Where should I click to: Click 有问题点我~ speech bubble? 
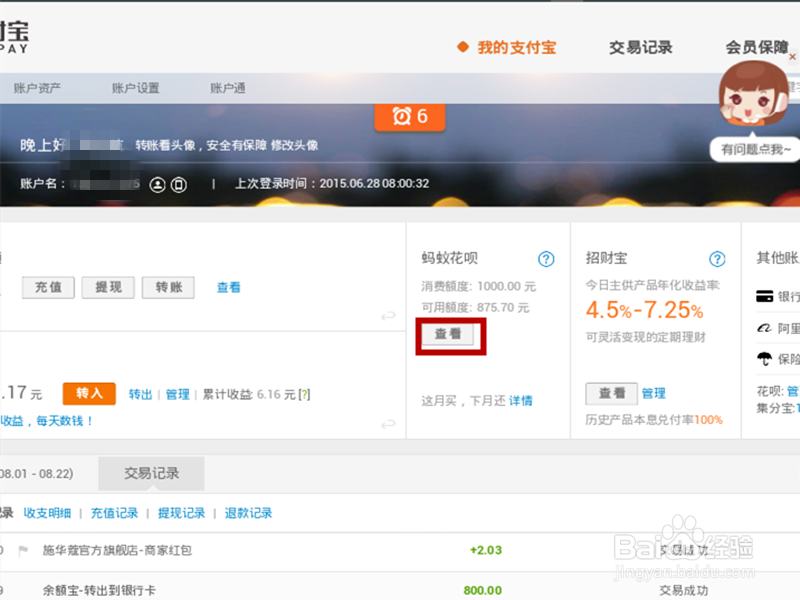coord(755,149)
